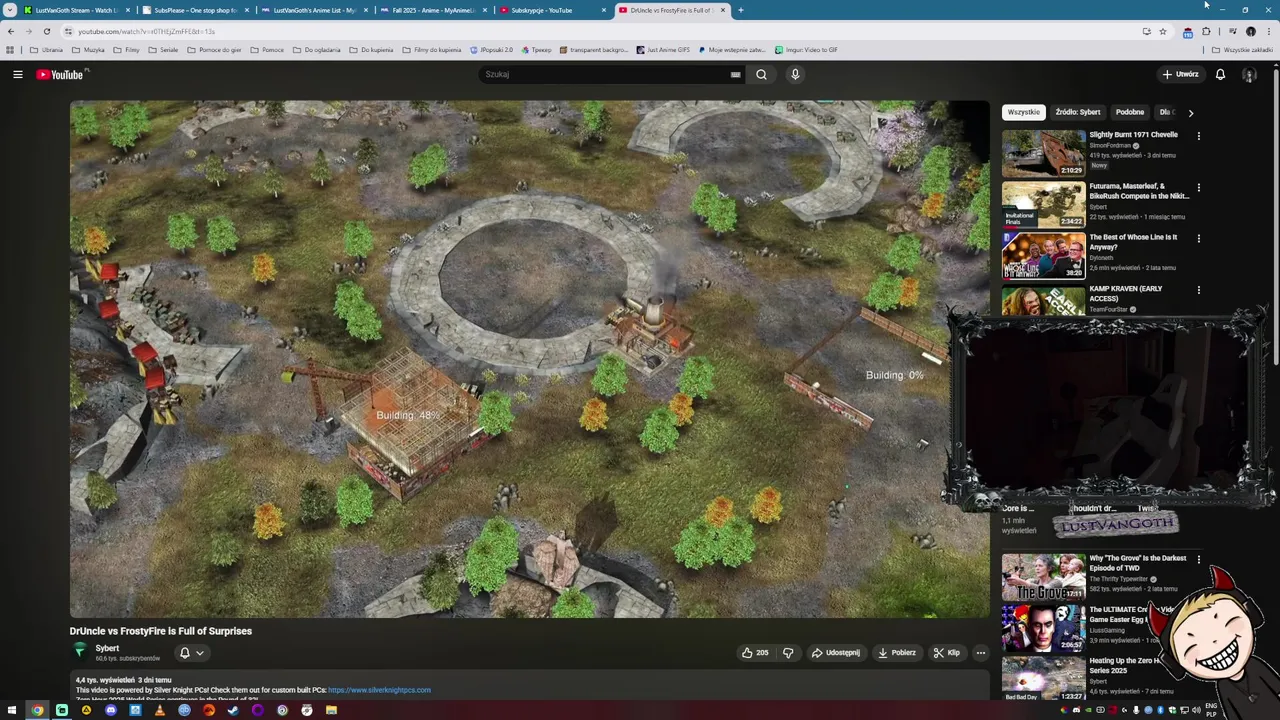Open VLC from the taskbar
Viewport: 1280px width, 720px height.
(160, 710)
